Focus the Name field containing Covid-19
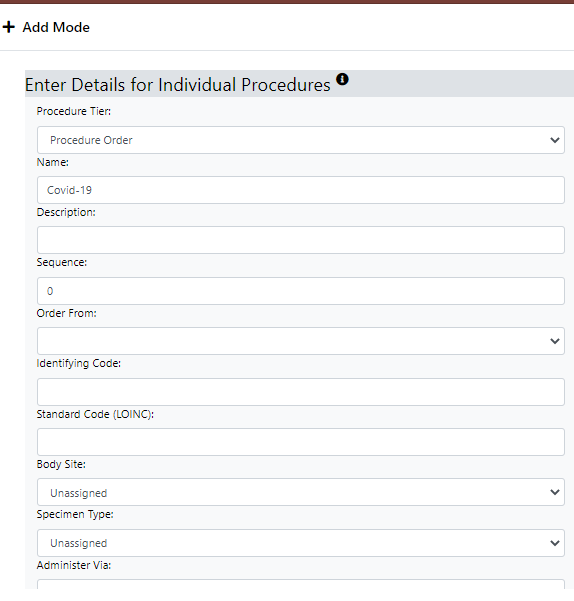Screen dimensions: 574x601 (301, 190)
